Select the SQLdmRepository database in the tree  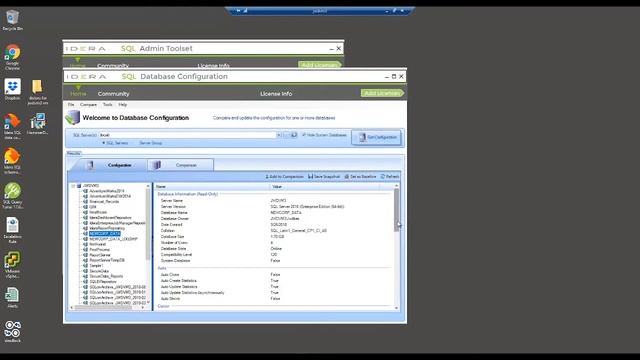point(103,282)
